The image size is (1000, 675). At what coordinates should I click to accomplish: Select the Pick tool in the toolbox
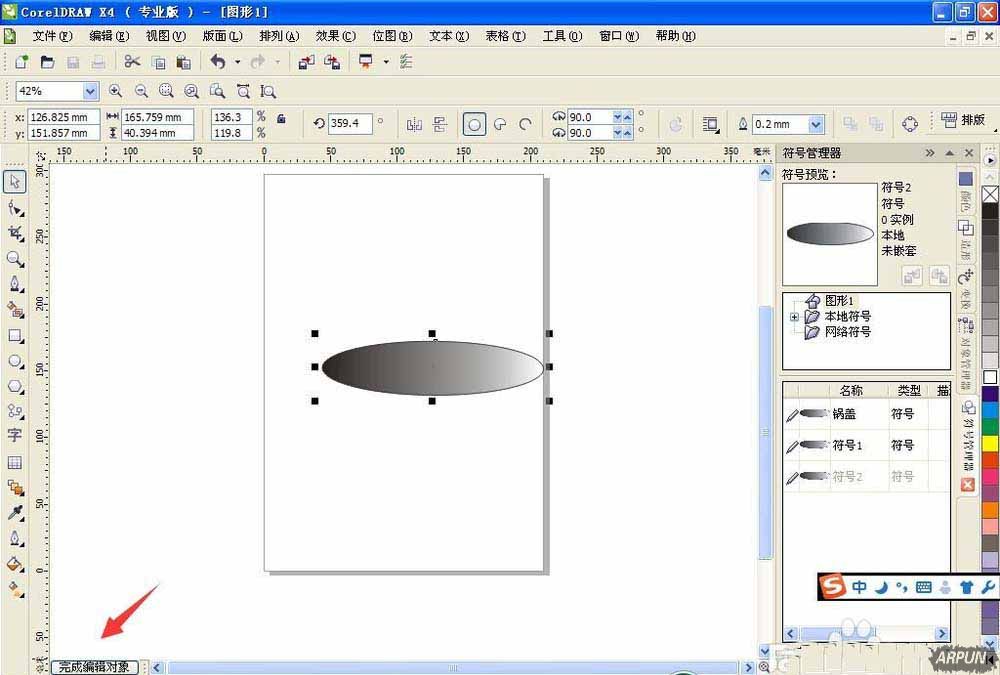[x=15, y=181]
